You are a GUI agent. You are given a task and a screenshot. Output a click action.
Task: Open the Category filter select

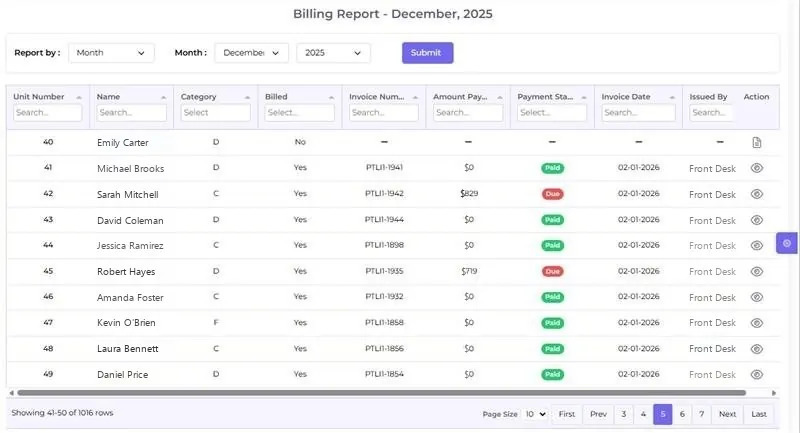pos(215,113)
